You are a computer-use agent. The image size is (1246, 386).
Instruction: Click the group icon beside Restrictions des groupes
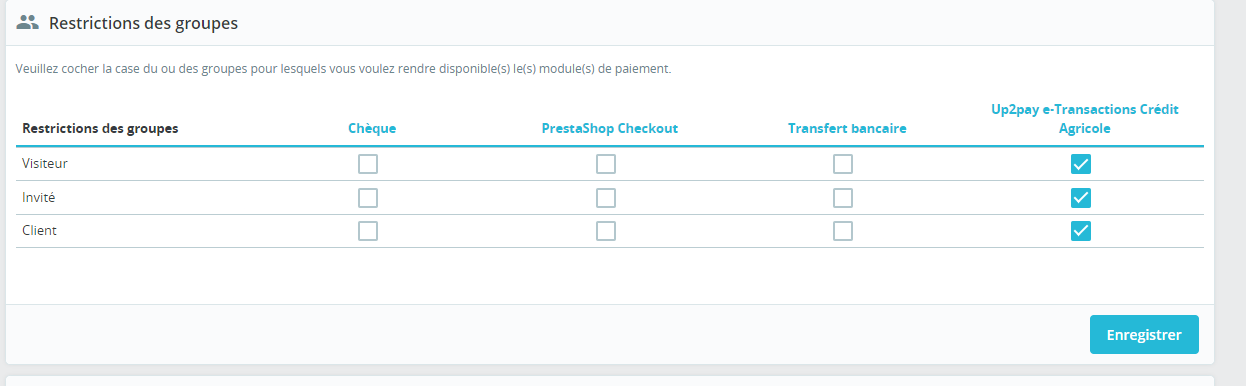pos(28,21)
